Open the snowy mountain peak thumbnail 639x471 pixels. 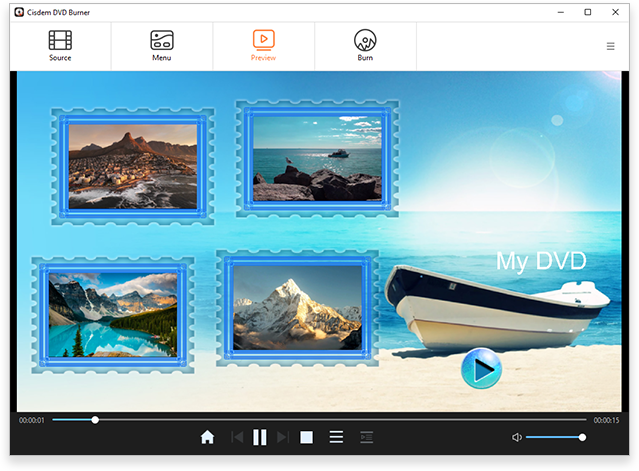point(297,307)
